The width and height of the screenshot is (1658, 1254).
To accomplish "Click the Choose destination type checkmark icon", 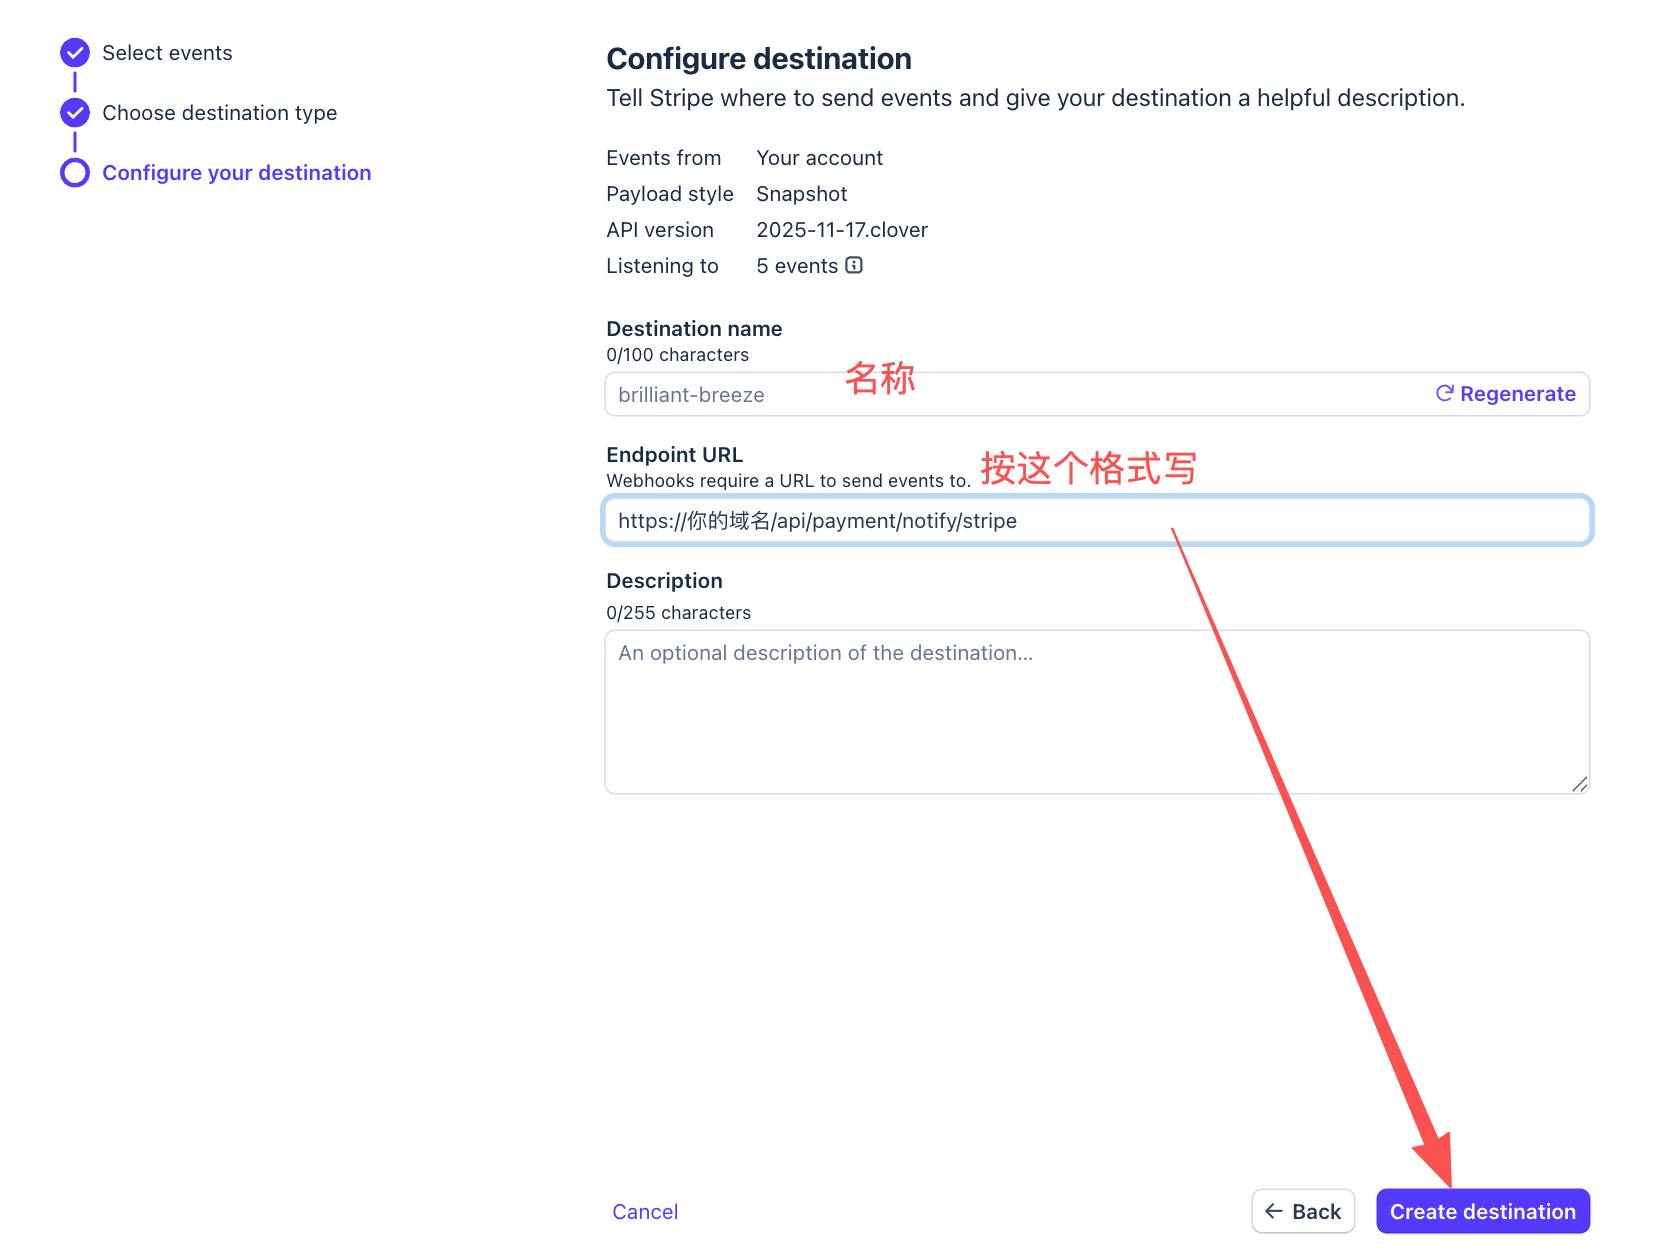I will coord(75,113).
